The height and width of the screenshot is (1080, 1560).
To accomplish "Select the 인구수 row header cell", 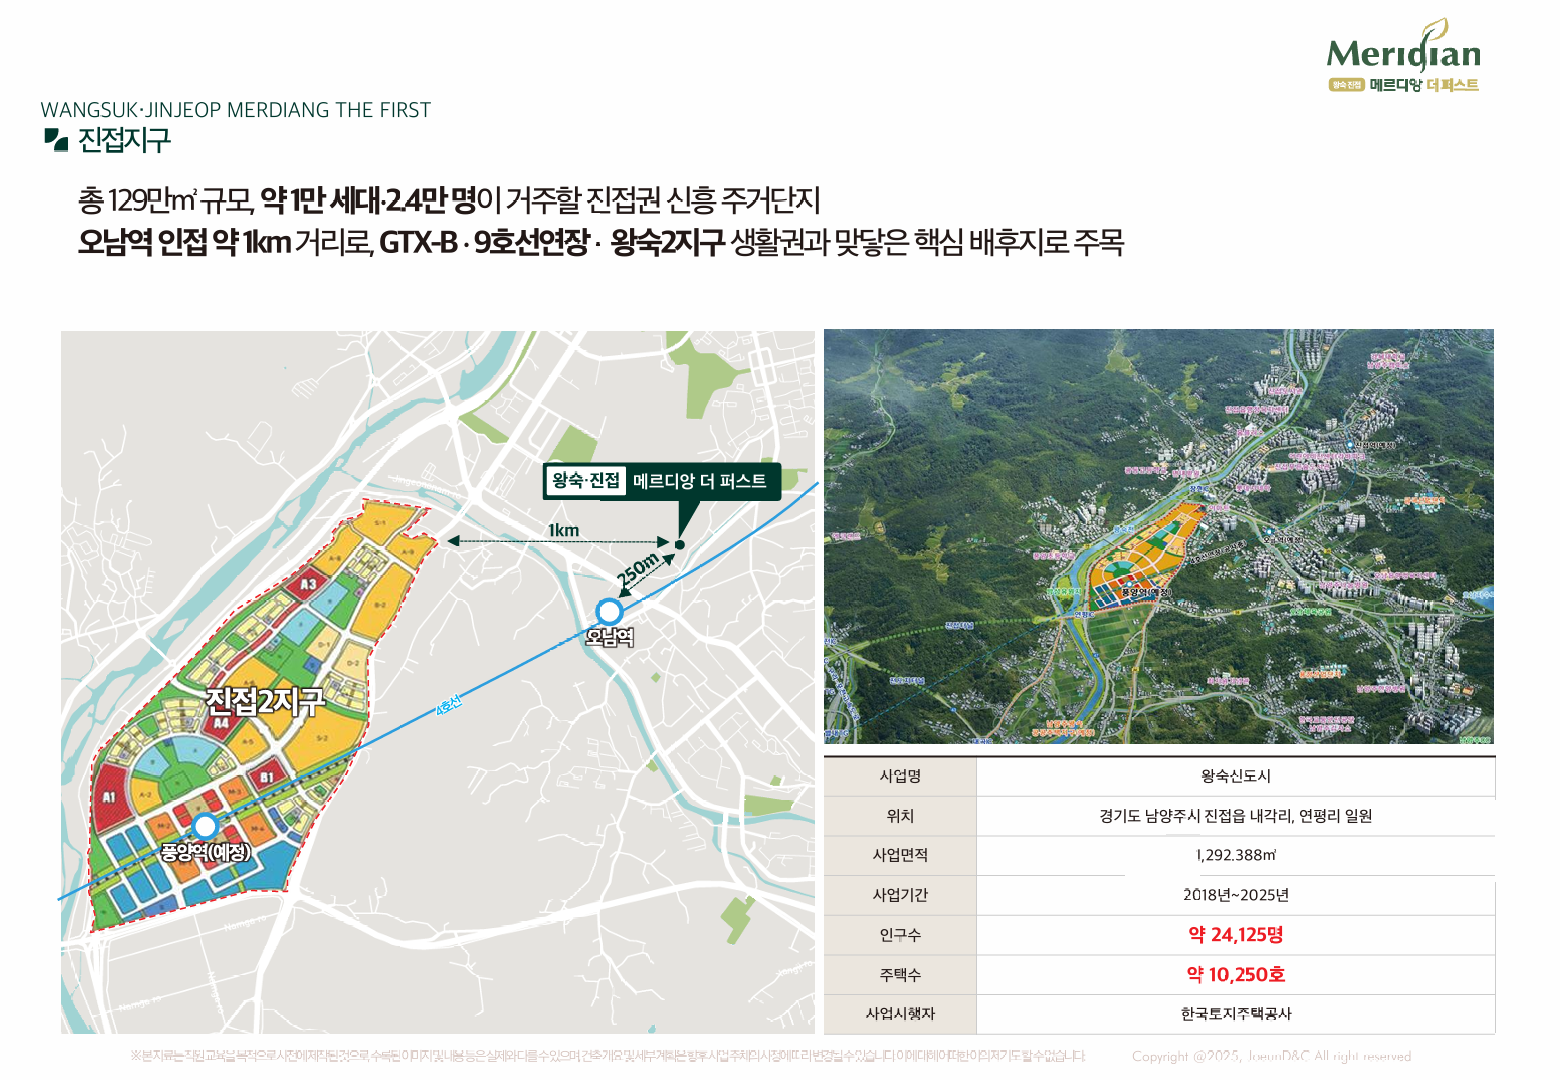I will pyautogui.click(x=900, y=935).
